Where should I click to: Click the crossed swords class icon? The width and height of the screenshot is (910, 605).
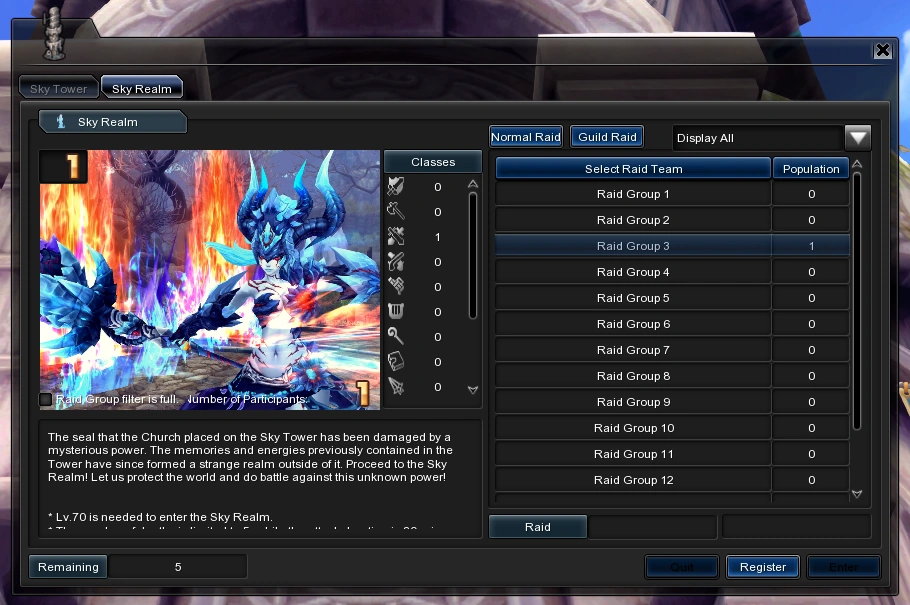pyautogui.click(x=396, y=237)
